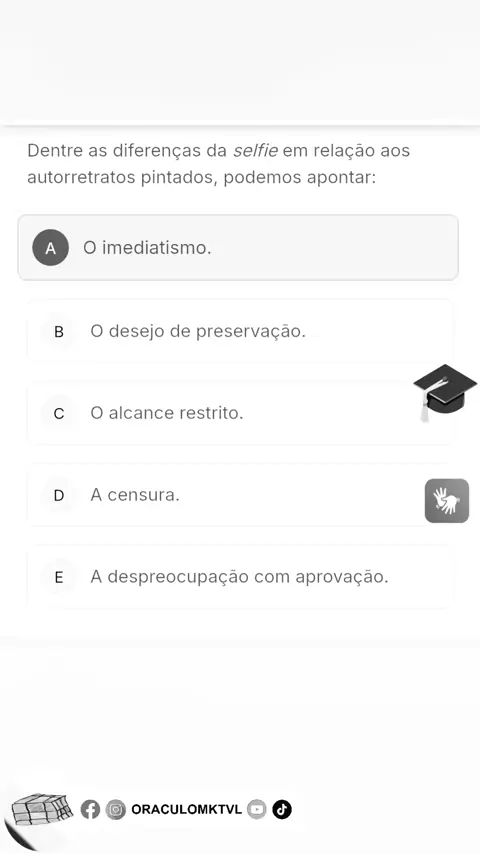Viewport: 480px width, 854px height.
Task: Click the letter A circle badge
Action: 51,248
